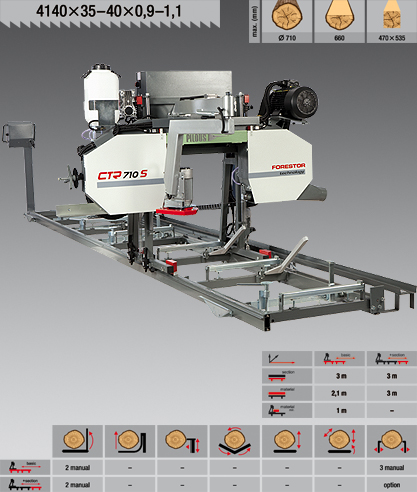Click the '3 manual' cell
Image resolution: width=417 pixels, height=492 pixels.
(392, 468)
